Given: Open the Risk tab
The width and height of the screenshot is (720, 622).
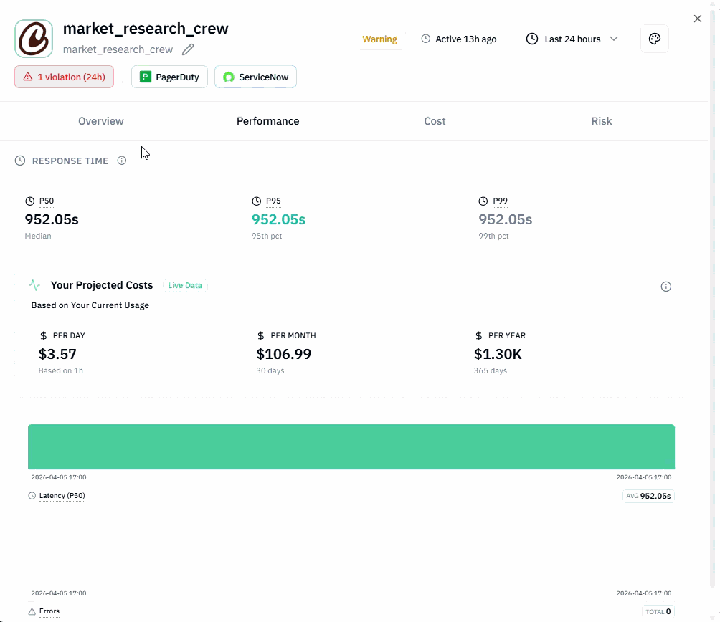Looking at the screenshot, I should (601, 121).
